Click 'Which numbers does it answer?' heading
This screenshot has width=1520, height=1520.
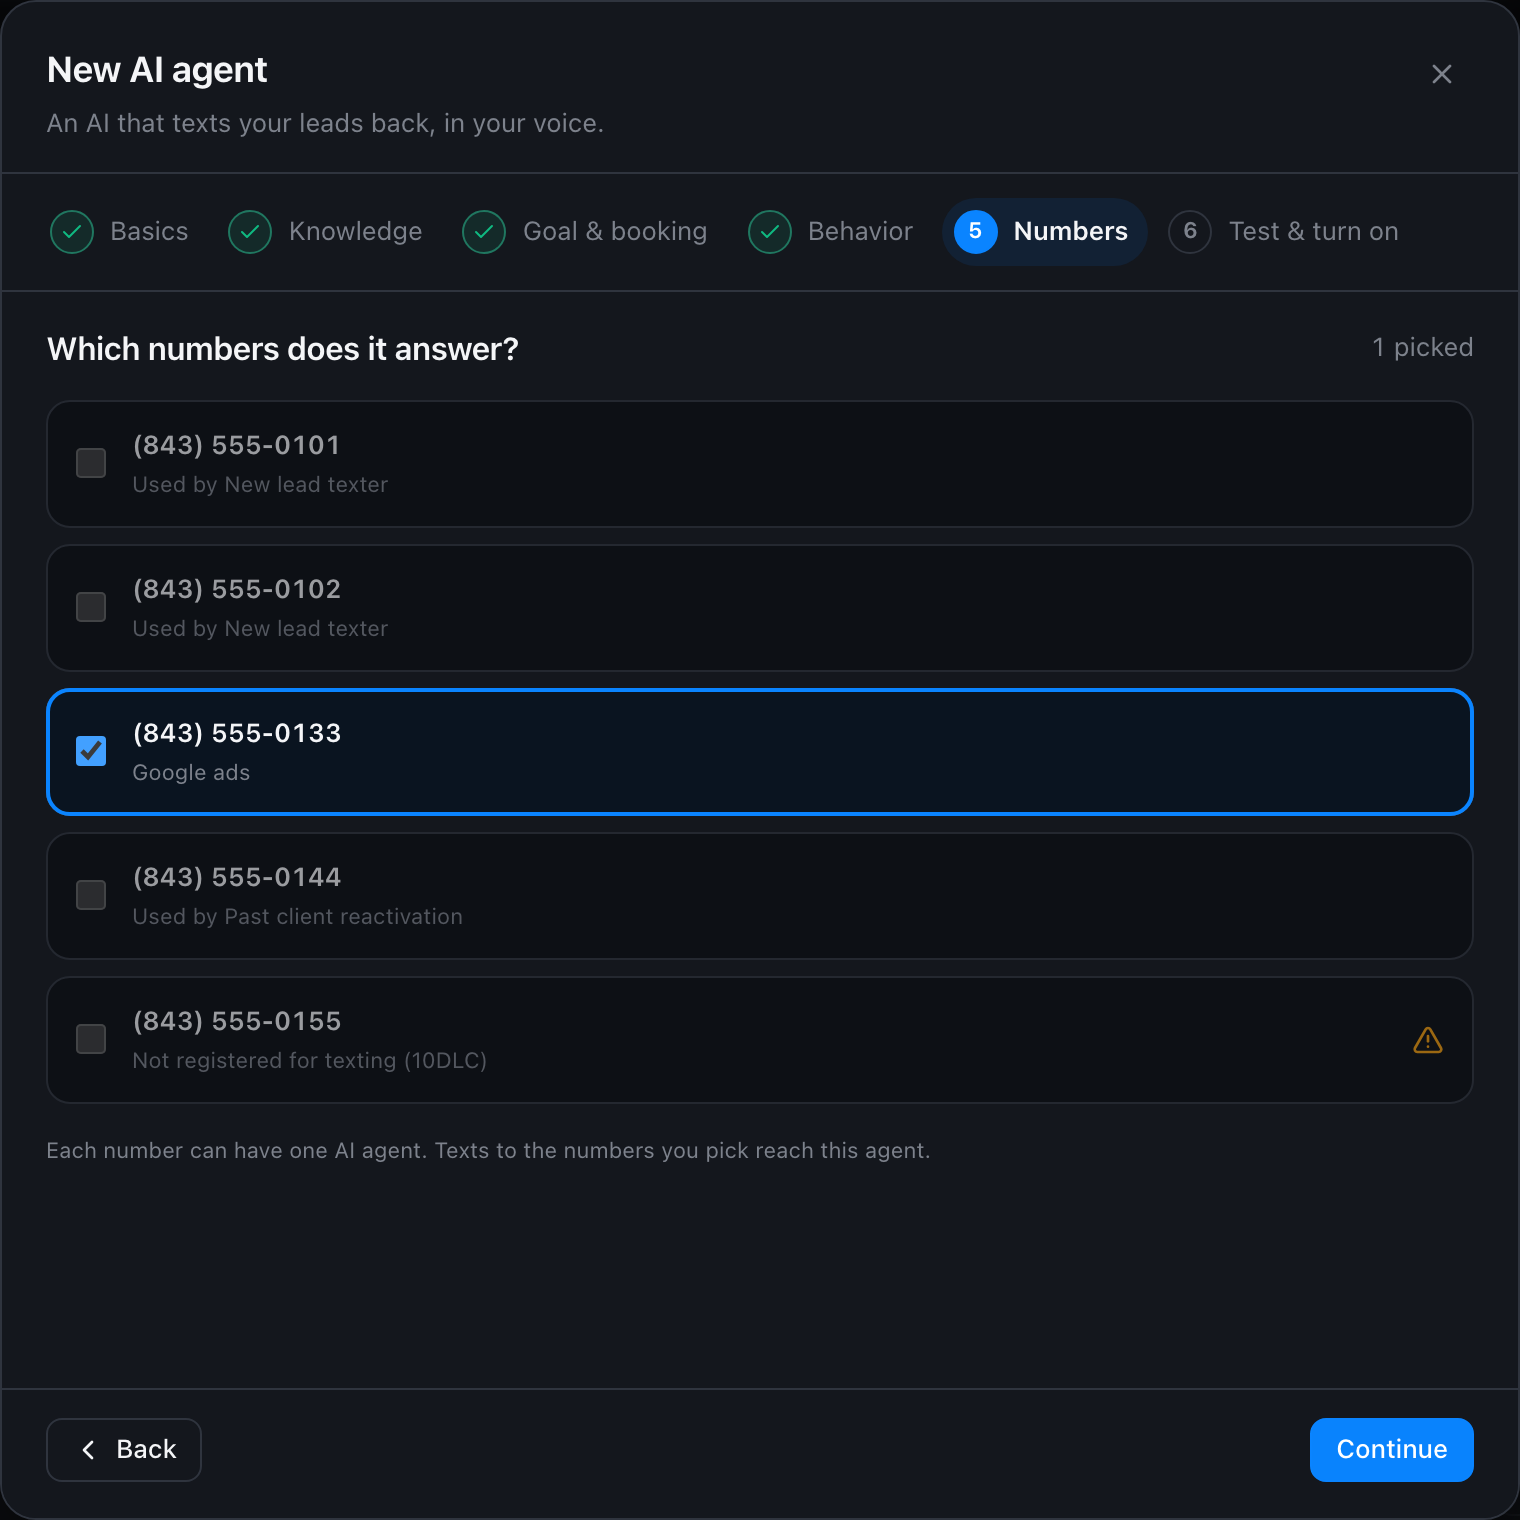[x=283, y=349]
